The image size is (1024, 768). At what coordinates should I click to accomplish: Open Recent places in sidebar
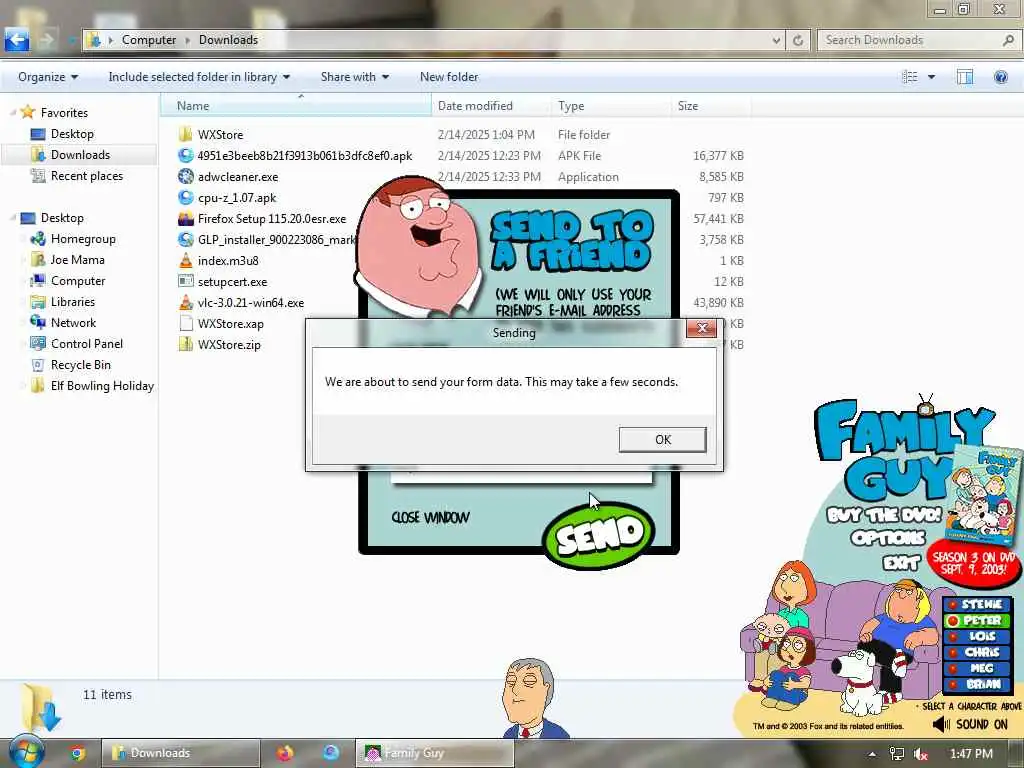pos(86,176)
